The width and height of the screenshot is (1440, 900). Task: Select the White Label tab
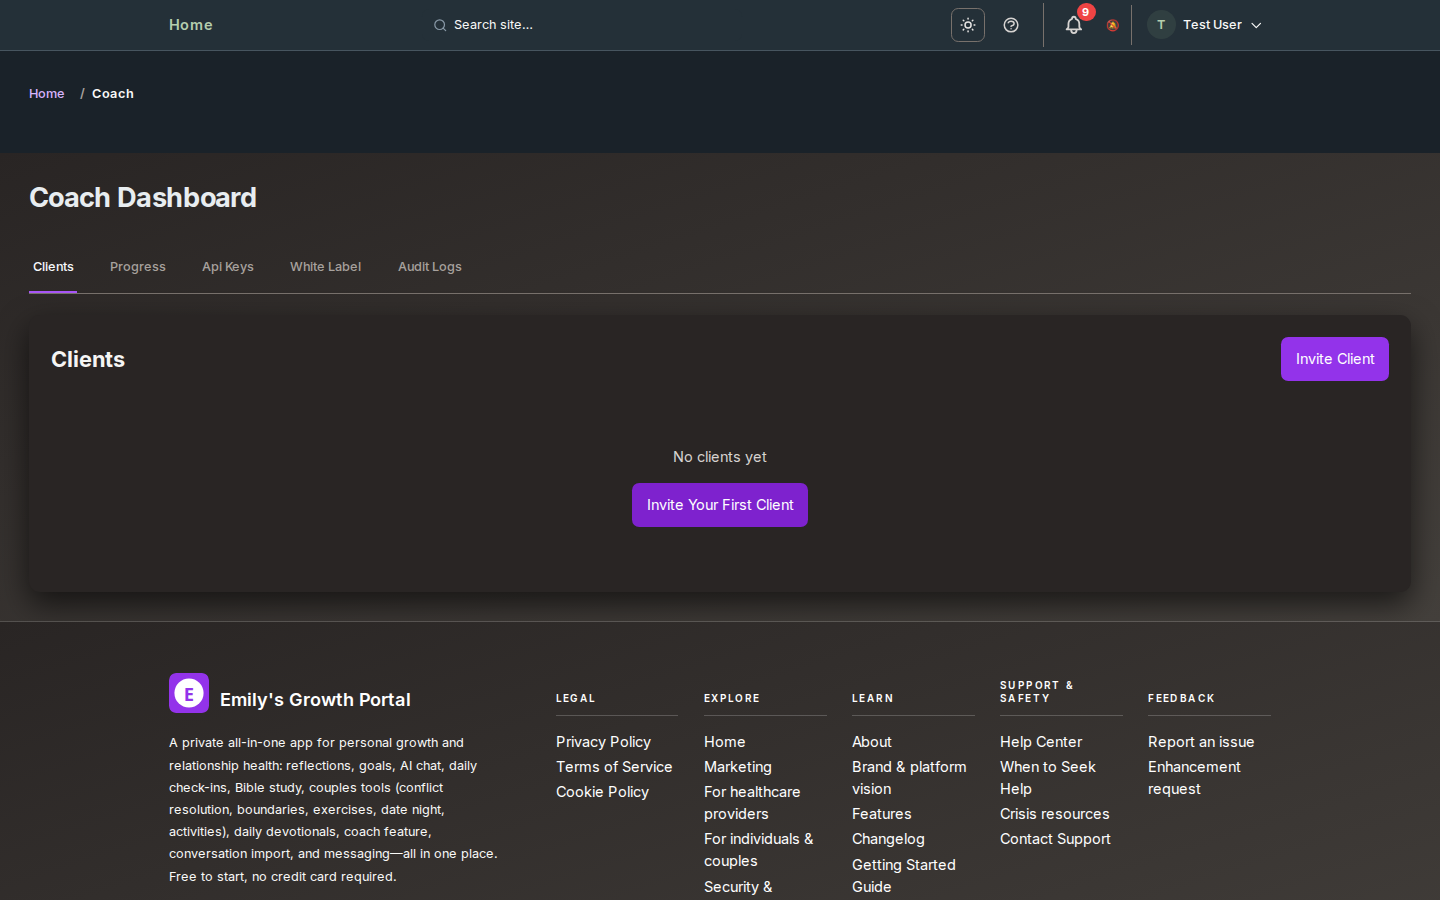(325, 267)
